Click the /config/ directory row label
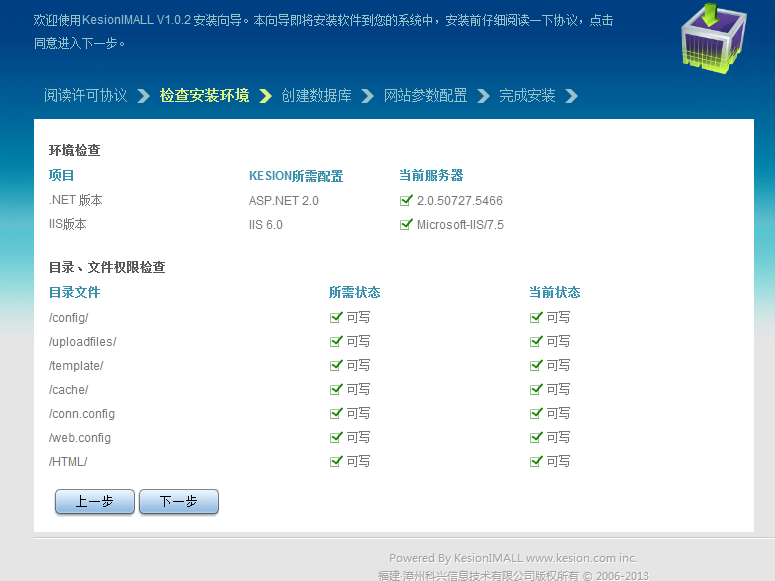The width and height of the screenshot is (775, 581). [68, 318]
